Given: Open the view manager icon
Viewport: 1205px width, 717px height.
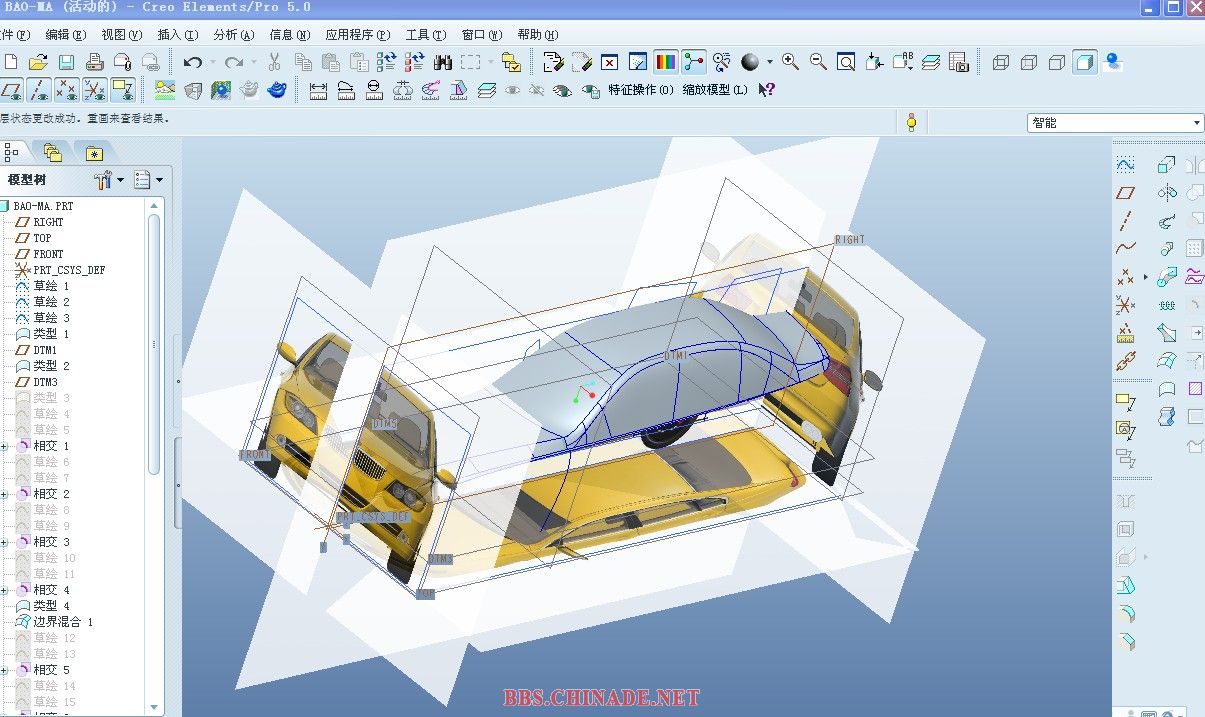Looking at the screenshot, I should pyautogui.click(x=959, y=62).
